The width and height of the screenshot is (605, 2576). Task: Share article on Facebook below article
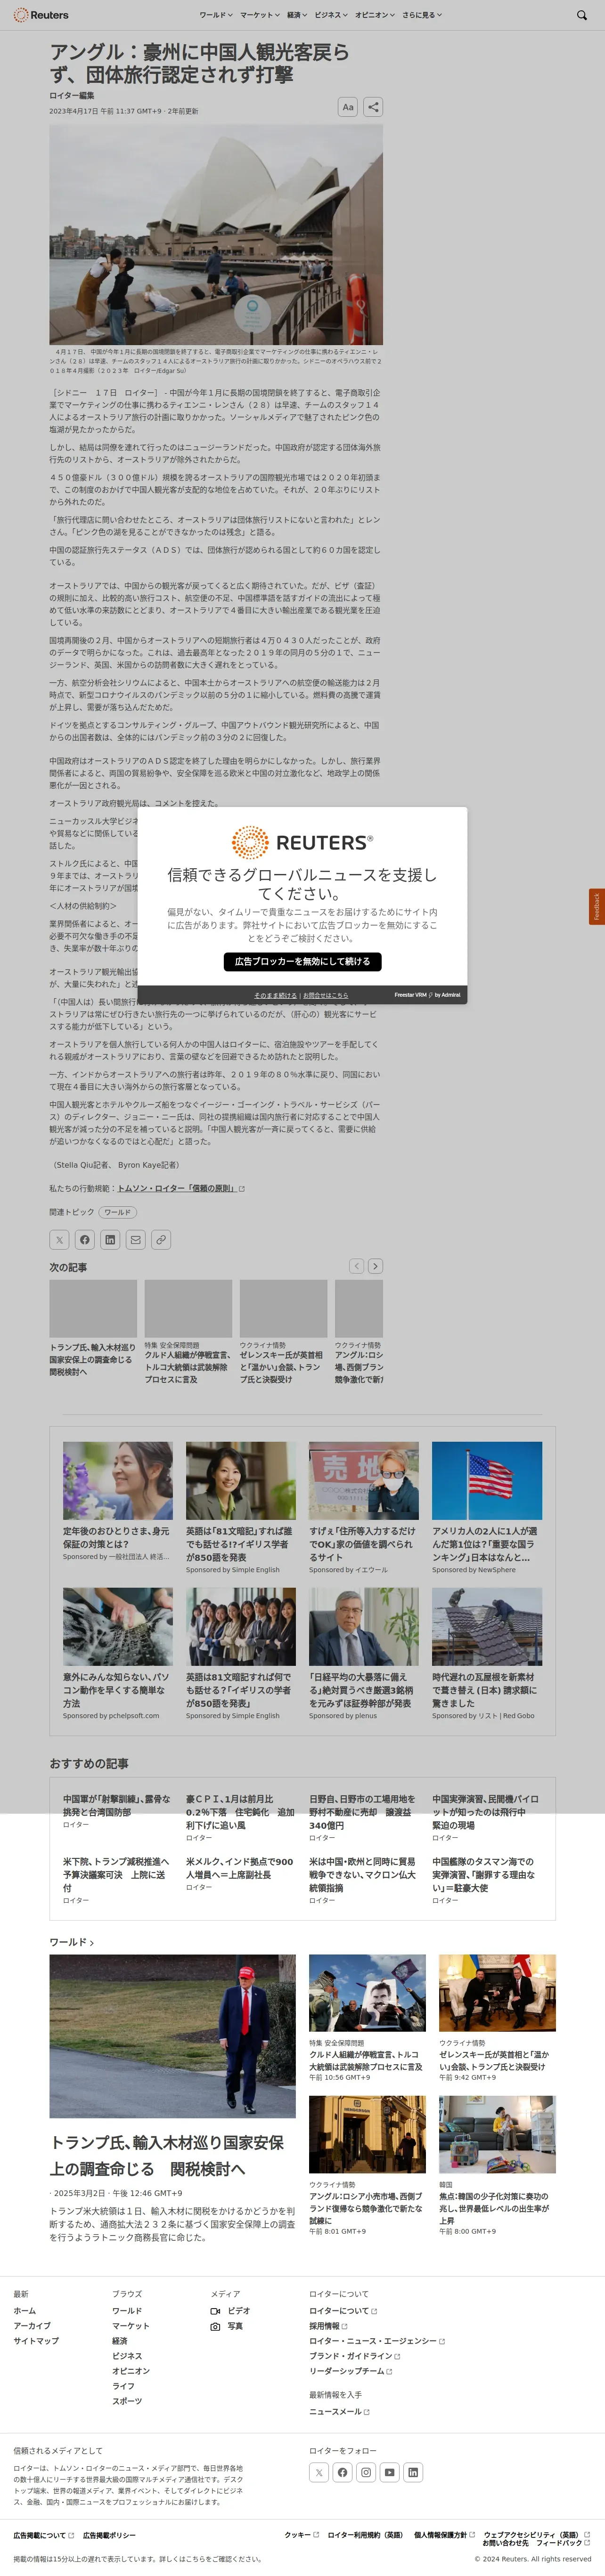[85, 1240]
